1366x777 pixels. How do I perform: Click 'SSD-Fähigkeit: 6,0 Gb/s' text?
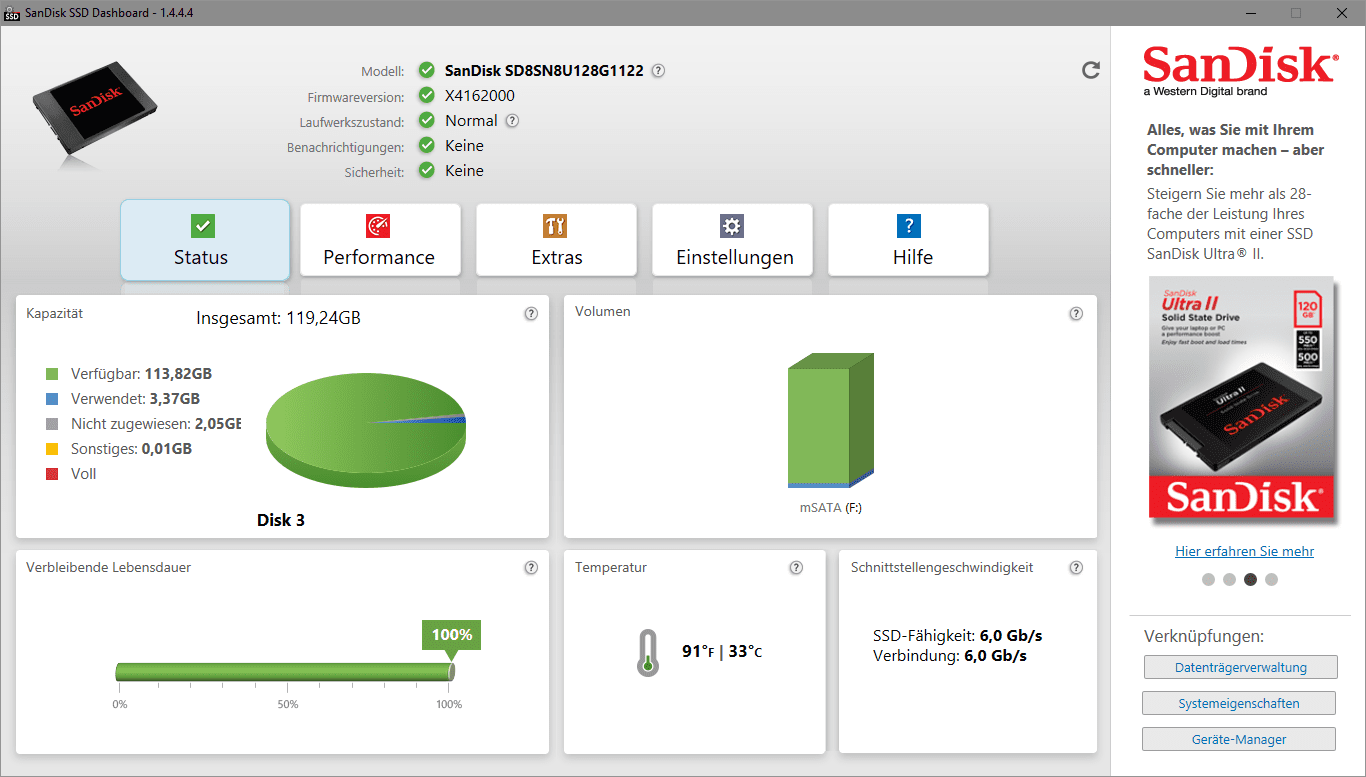[x=958, y=636]
